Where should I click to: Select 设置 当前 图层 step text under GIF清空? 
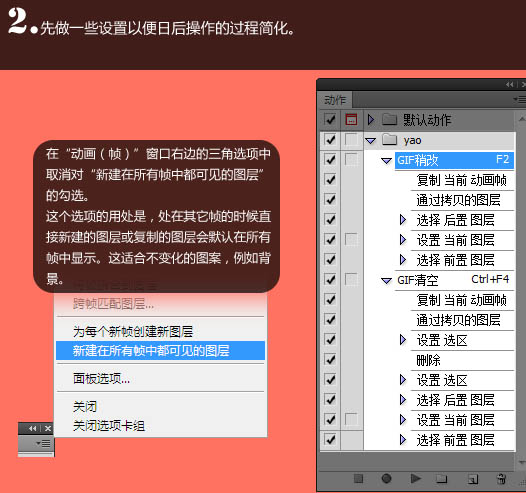(x=455, y=420)
